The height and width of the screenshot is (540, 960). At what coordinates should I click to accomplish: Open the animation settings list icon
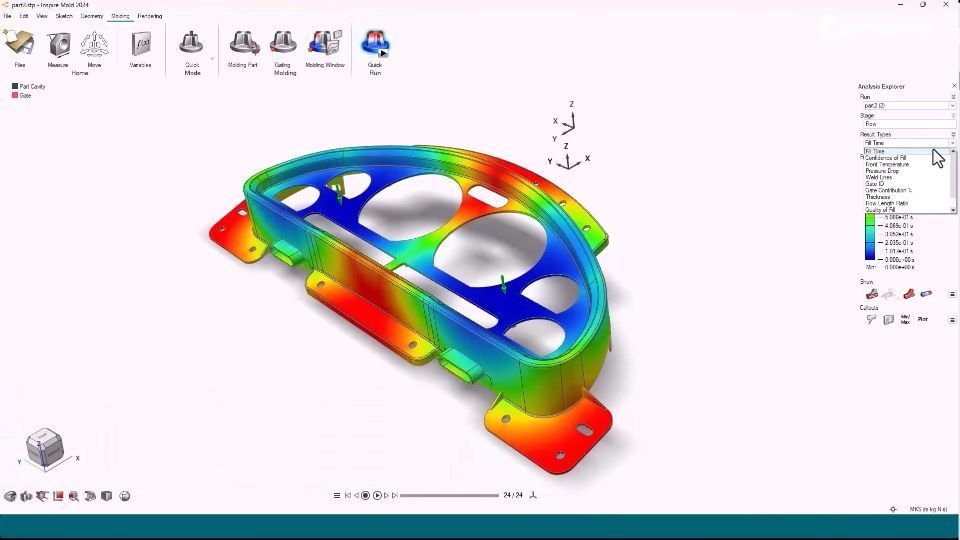337,495
